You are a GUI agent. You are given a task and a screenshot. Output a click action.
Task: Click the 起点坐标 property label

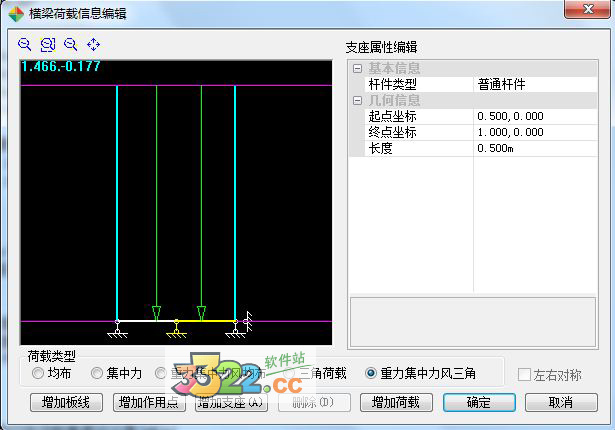coord(393,117)
